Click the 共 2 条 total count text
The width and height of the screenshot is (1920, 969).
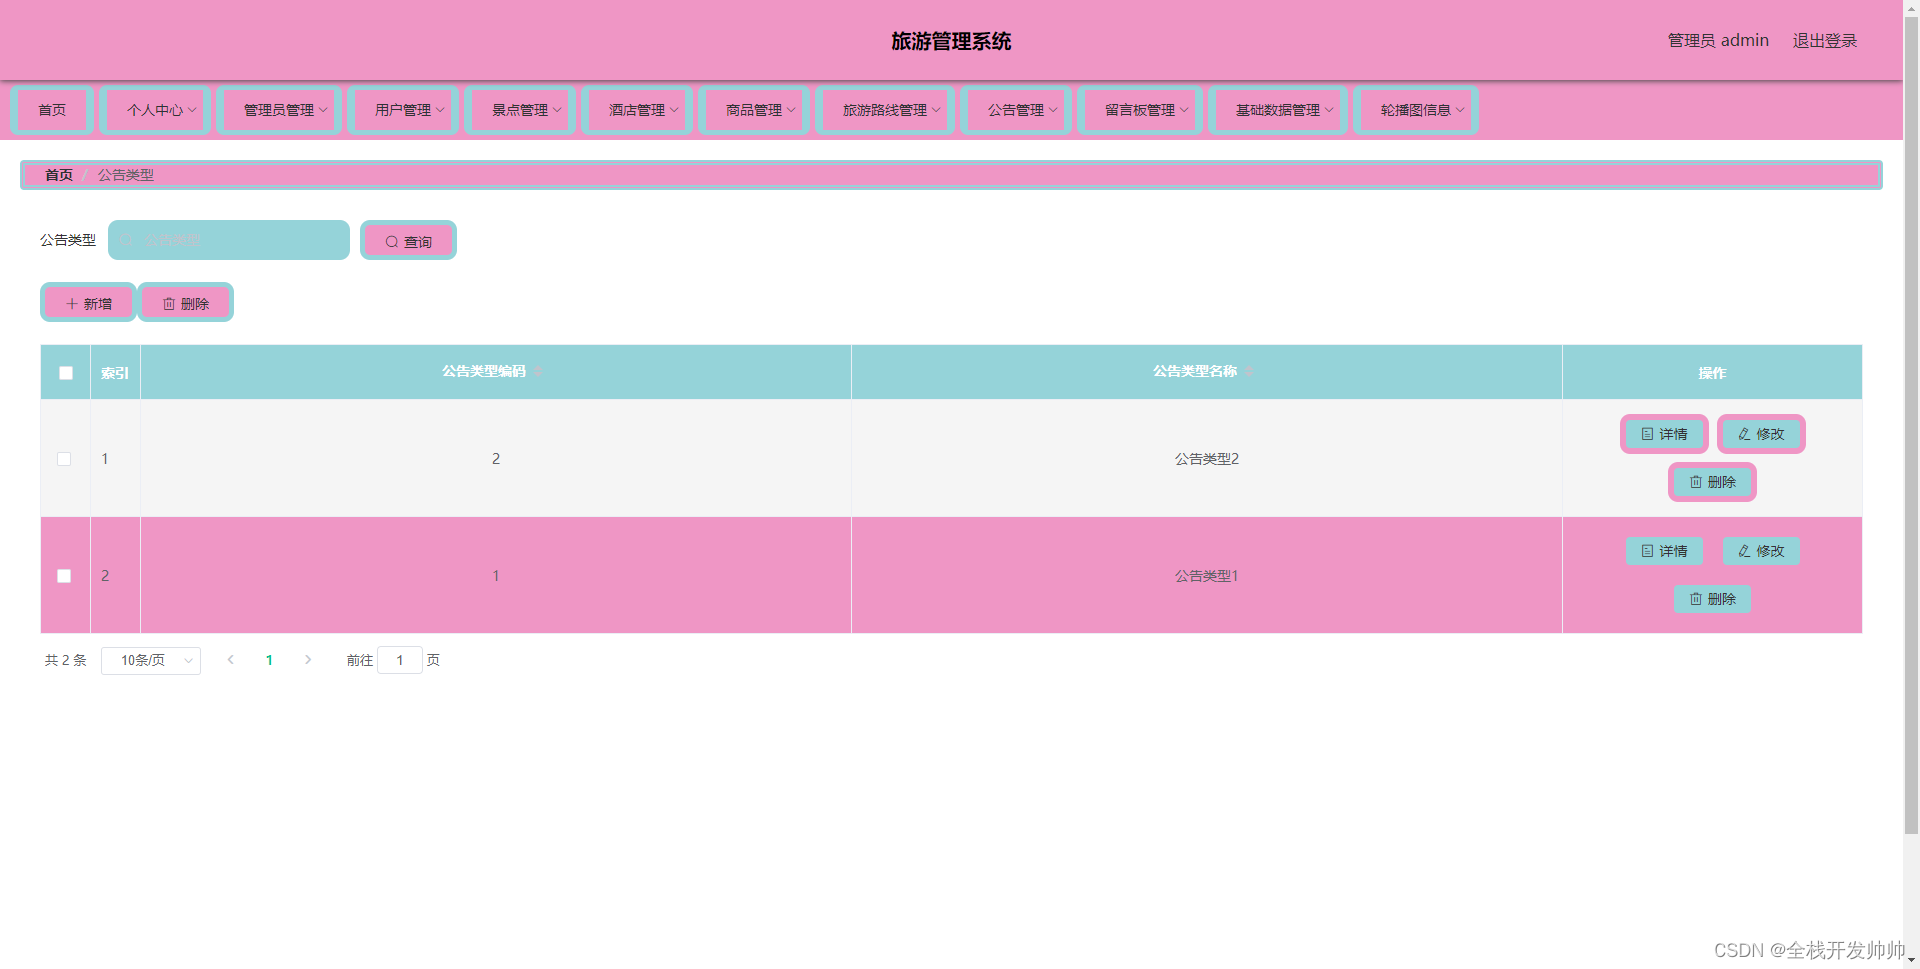pyautogui.click(x=66, y=660)
